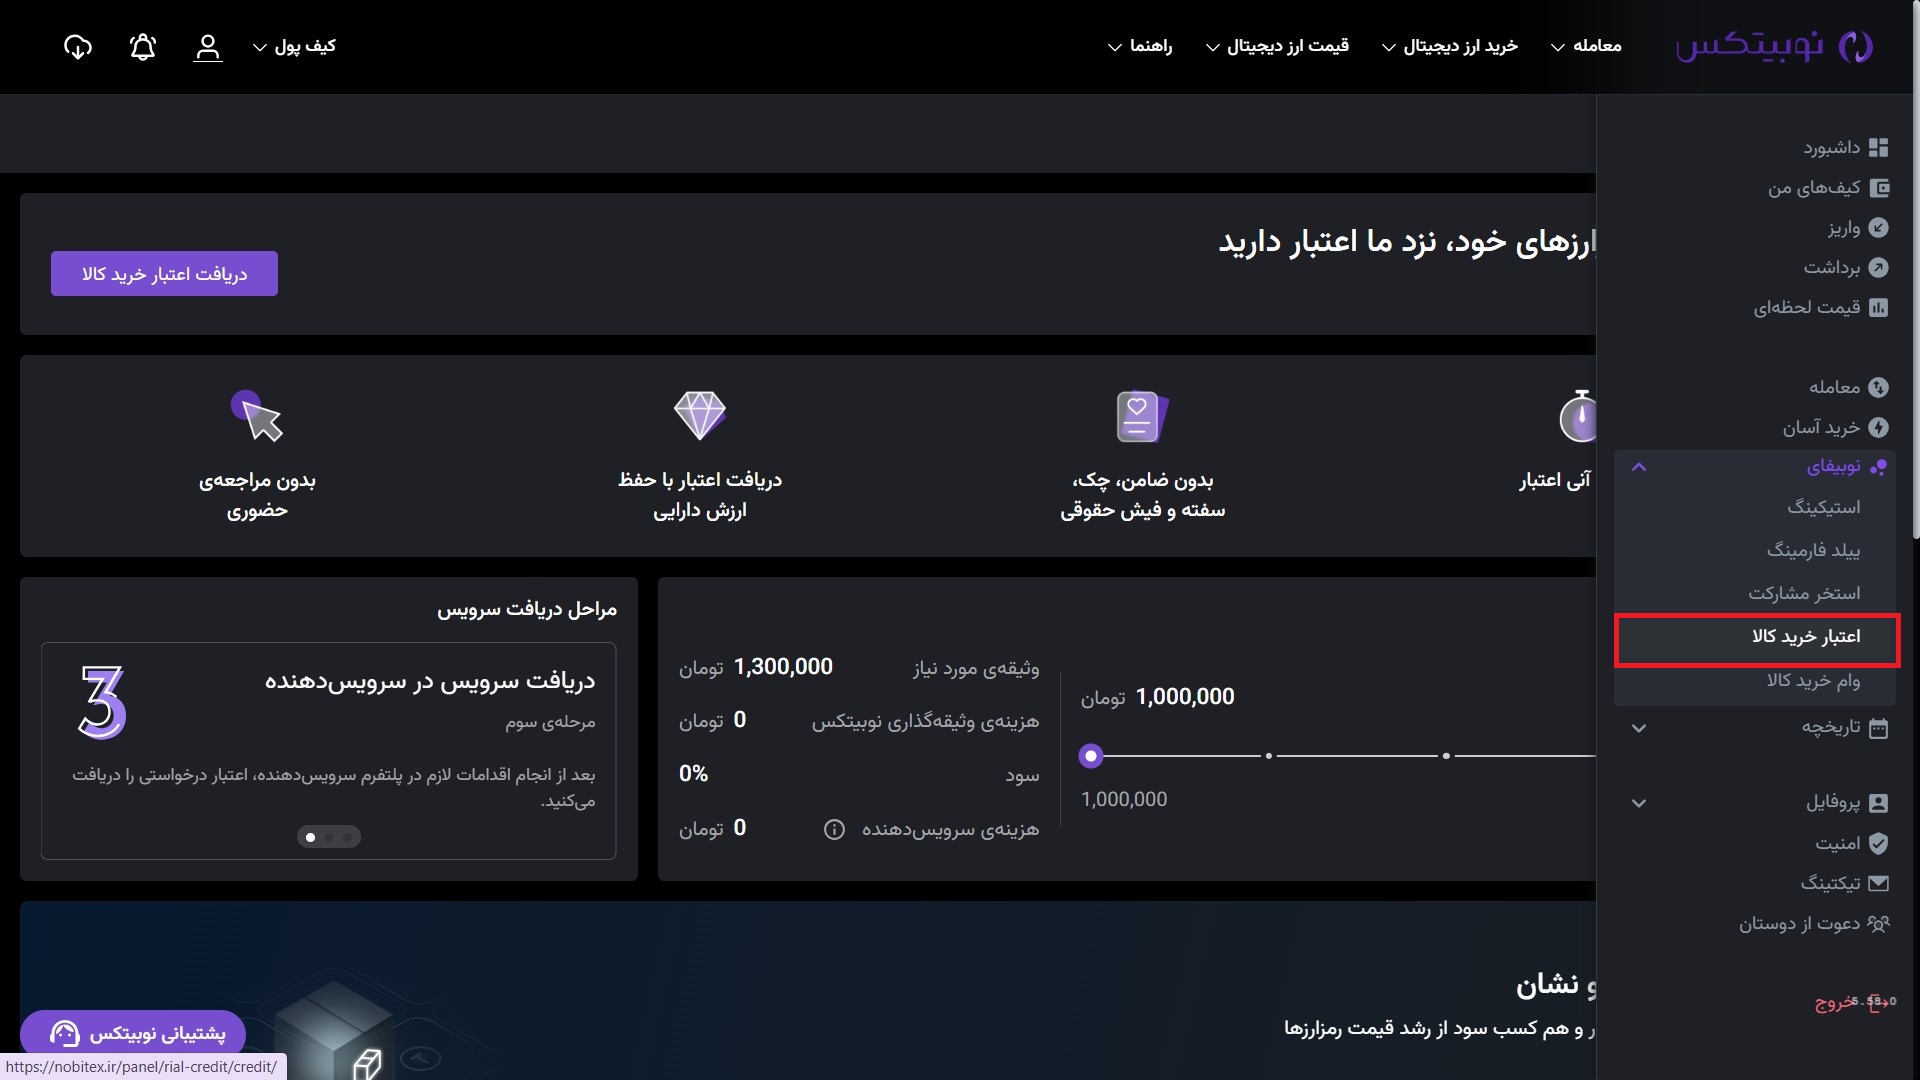Expand the راهنما header menu

pyautogui.click(x=1140, y=47)
